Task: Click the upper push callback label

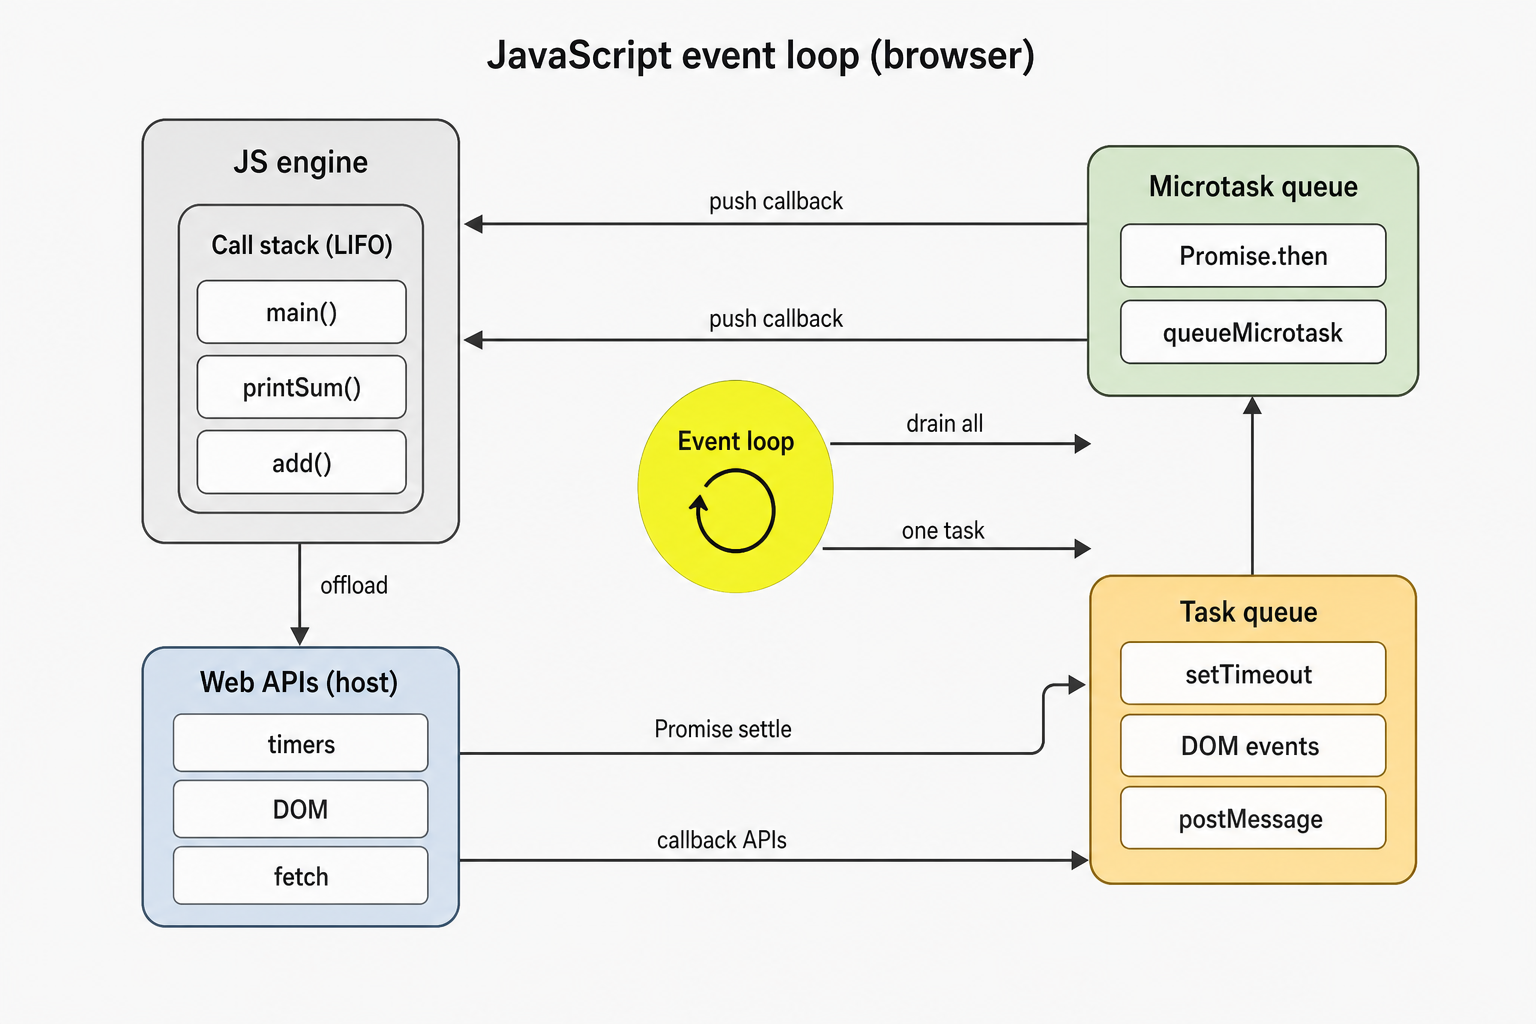Action: 776,201
